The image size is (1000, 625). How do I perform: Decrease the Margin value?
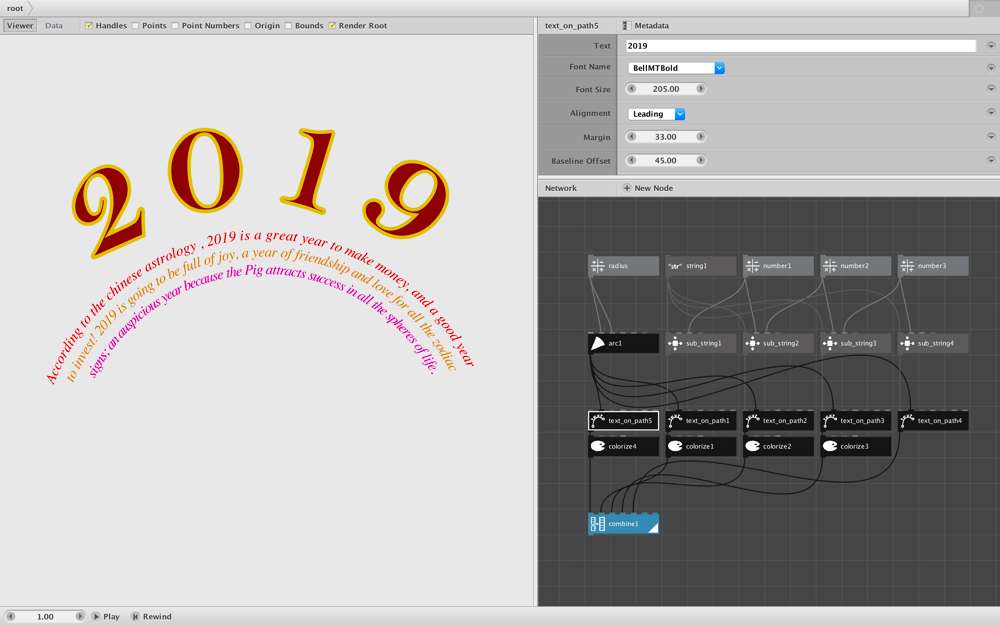[x=631, y=136]
